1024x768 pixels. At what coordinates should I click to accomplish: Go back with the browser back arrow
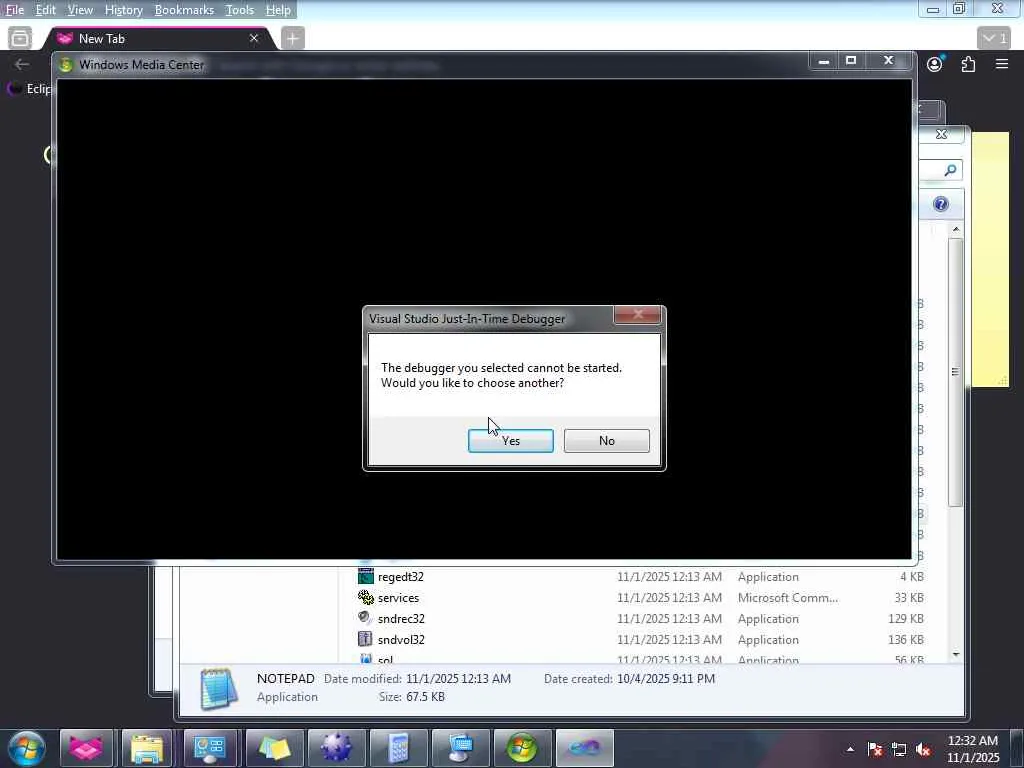[x=22, y=64]
